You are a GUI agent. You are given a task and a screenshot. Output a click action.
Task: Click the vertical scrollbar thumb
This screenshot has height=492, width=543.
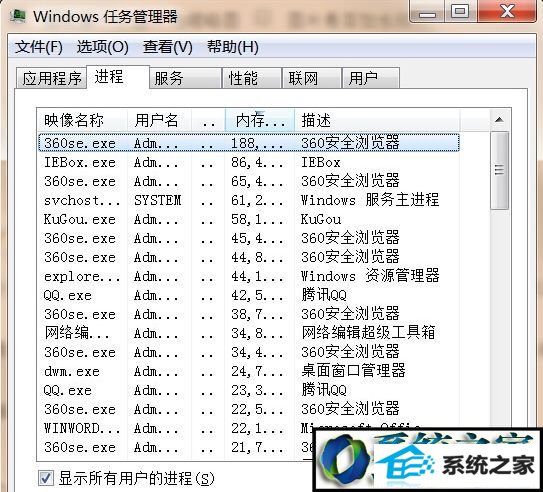click(499, 170)
